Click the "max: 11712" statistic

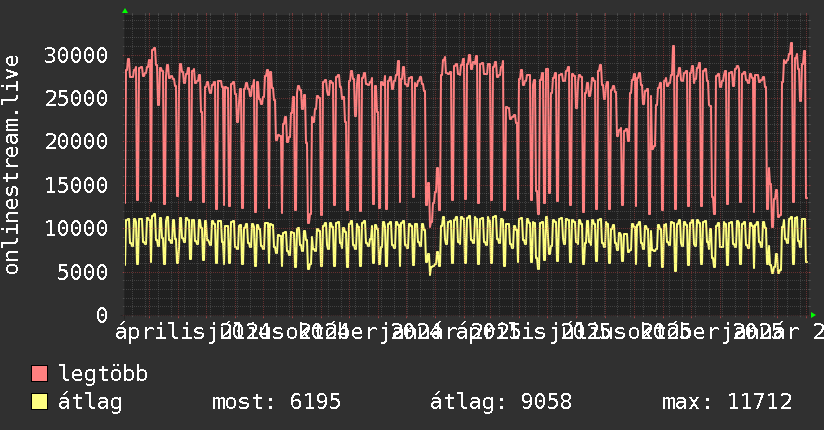pos(727,402)
